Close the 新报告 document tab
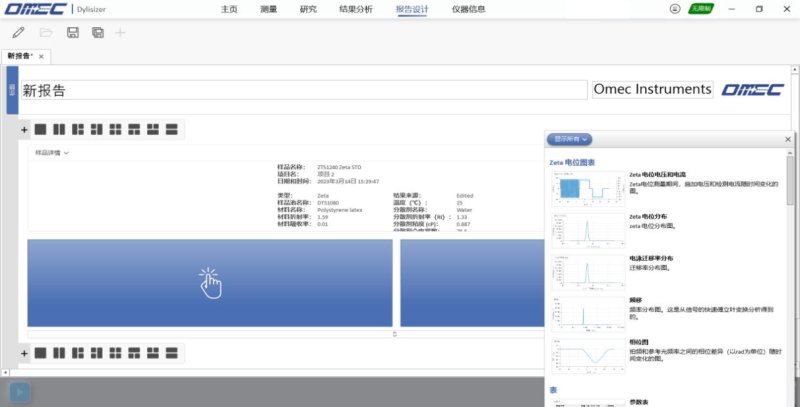The width and height of the screenshot is (800, 407). (x=41, y=56)
